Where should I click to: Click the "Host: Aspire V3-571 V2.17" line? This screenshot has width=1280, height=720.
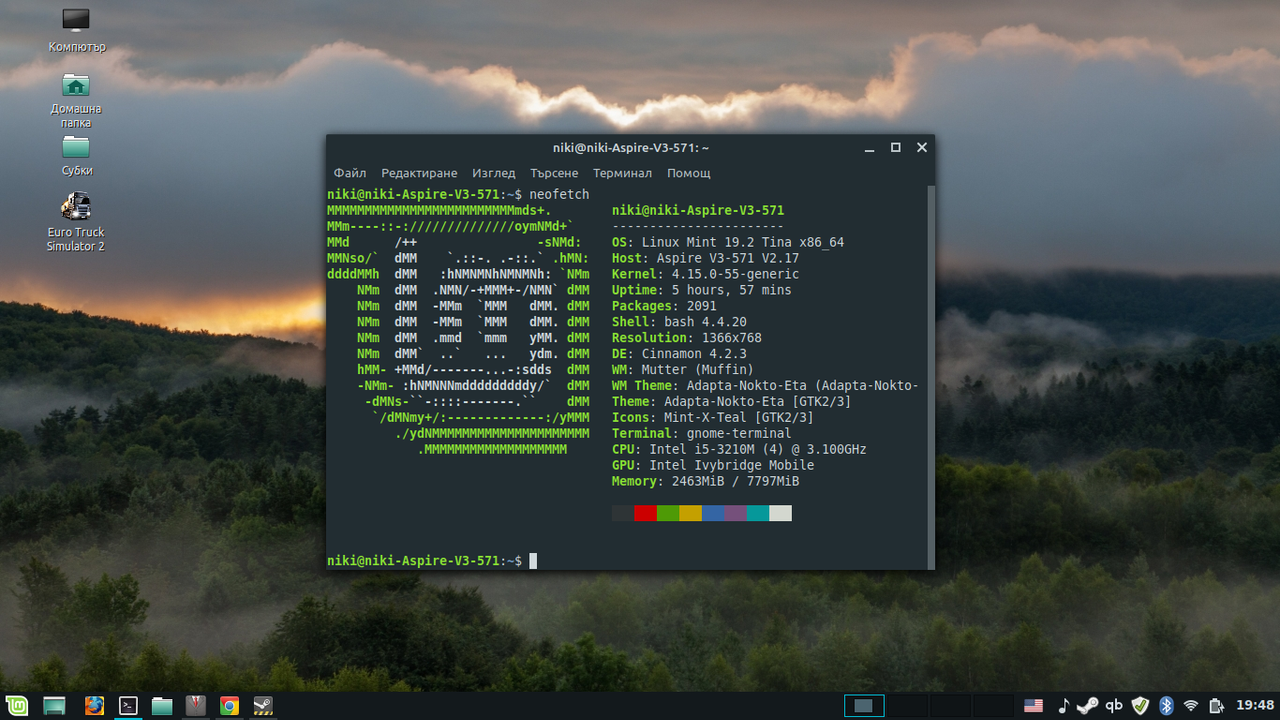(x=706, y=258)
